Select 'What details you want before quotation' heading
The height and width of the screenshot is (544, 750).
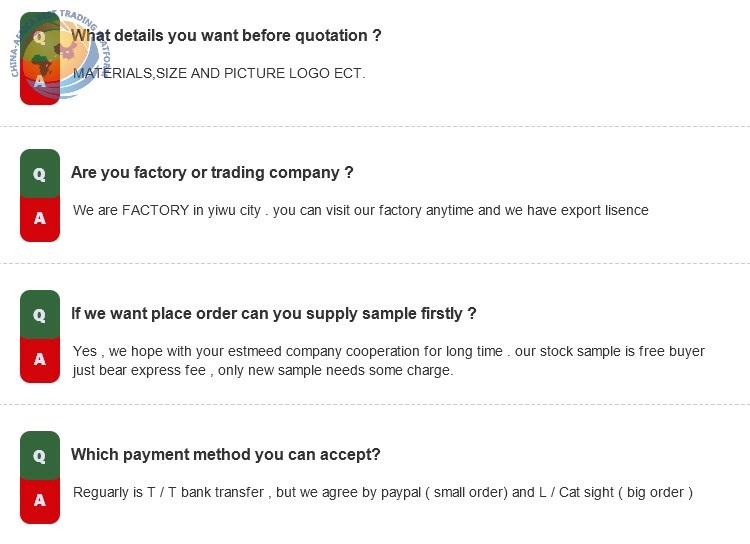pyautogui.click(x=226, y=35)
